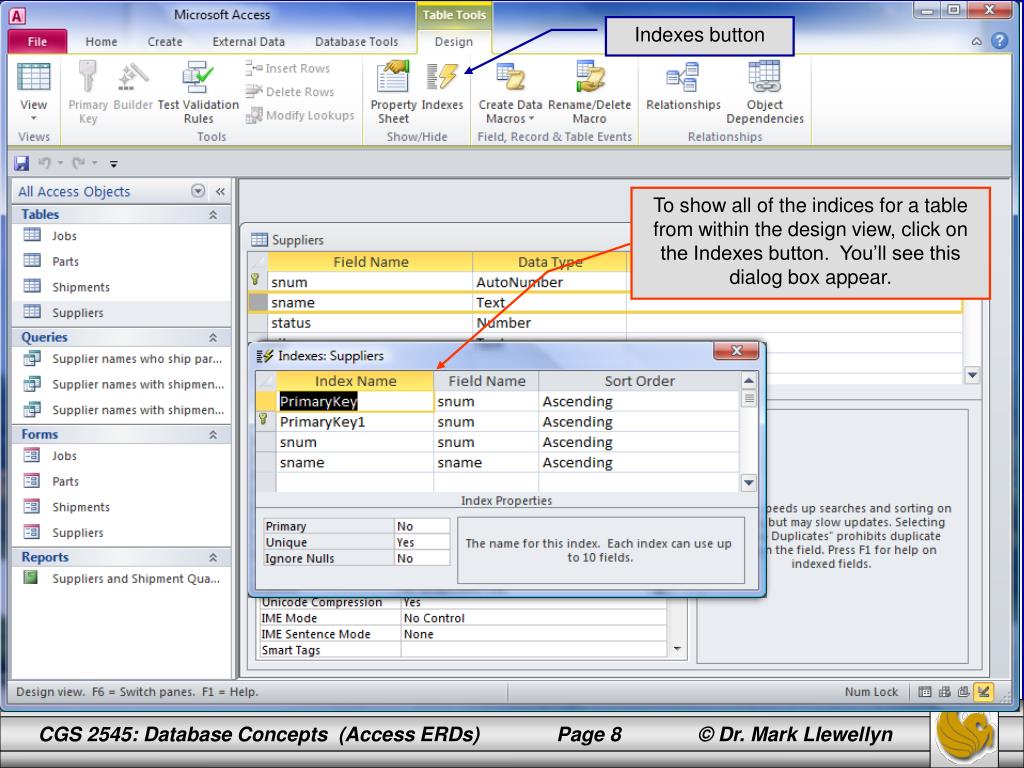Open the Relationships window from ribbon
This screenshot has width=1024, height=768.
click(x=683, y=86)
